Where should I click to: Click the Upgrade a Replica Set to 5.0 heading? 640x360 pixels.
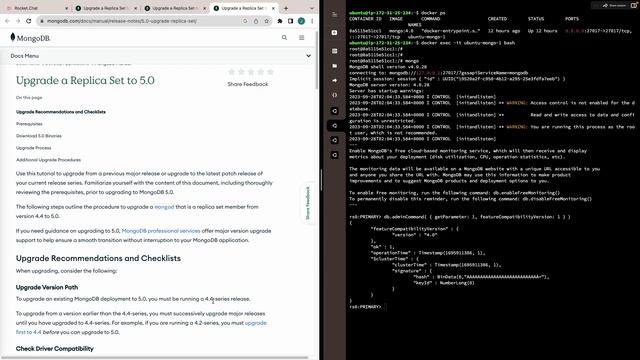[85, 80]
